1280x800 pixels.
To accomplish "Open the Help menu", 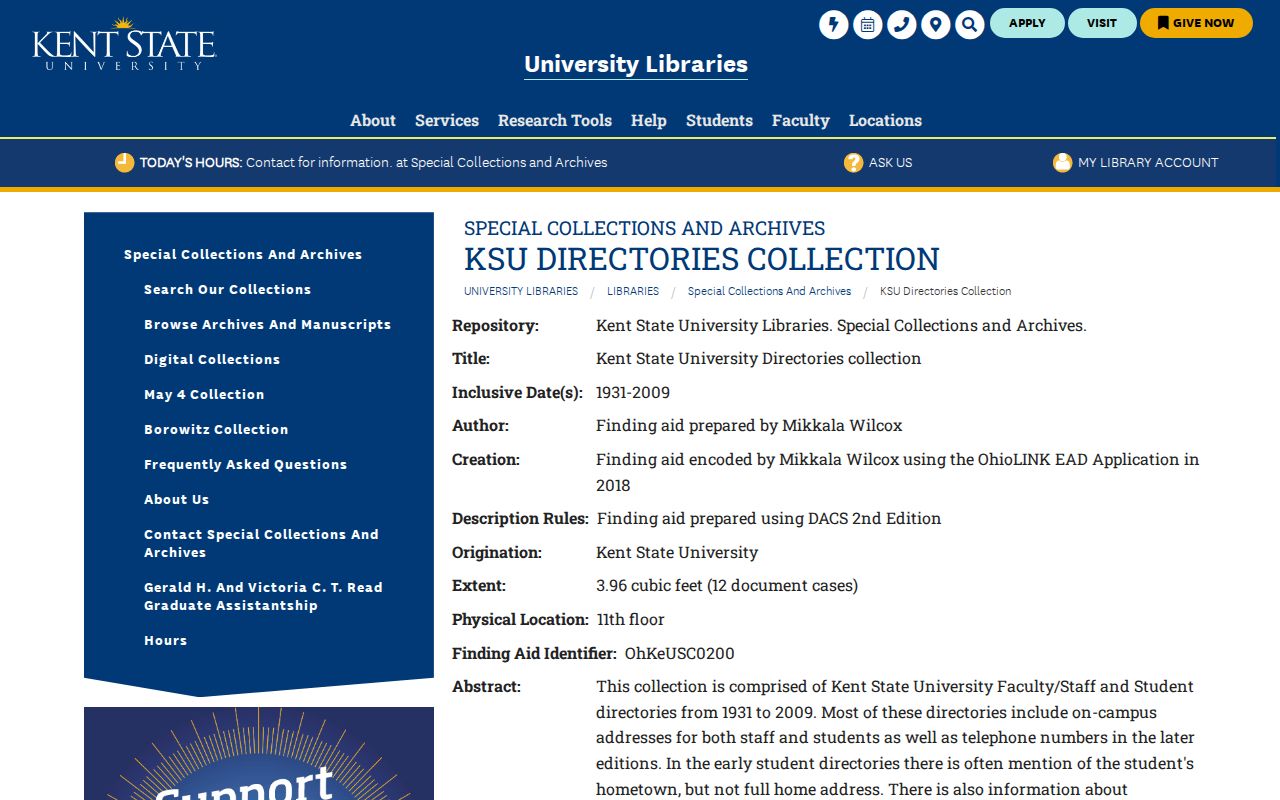I will pos(649,120).
